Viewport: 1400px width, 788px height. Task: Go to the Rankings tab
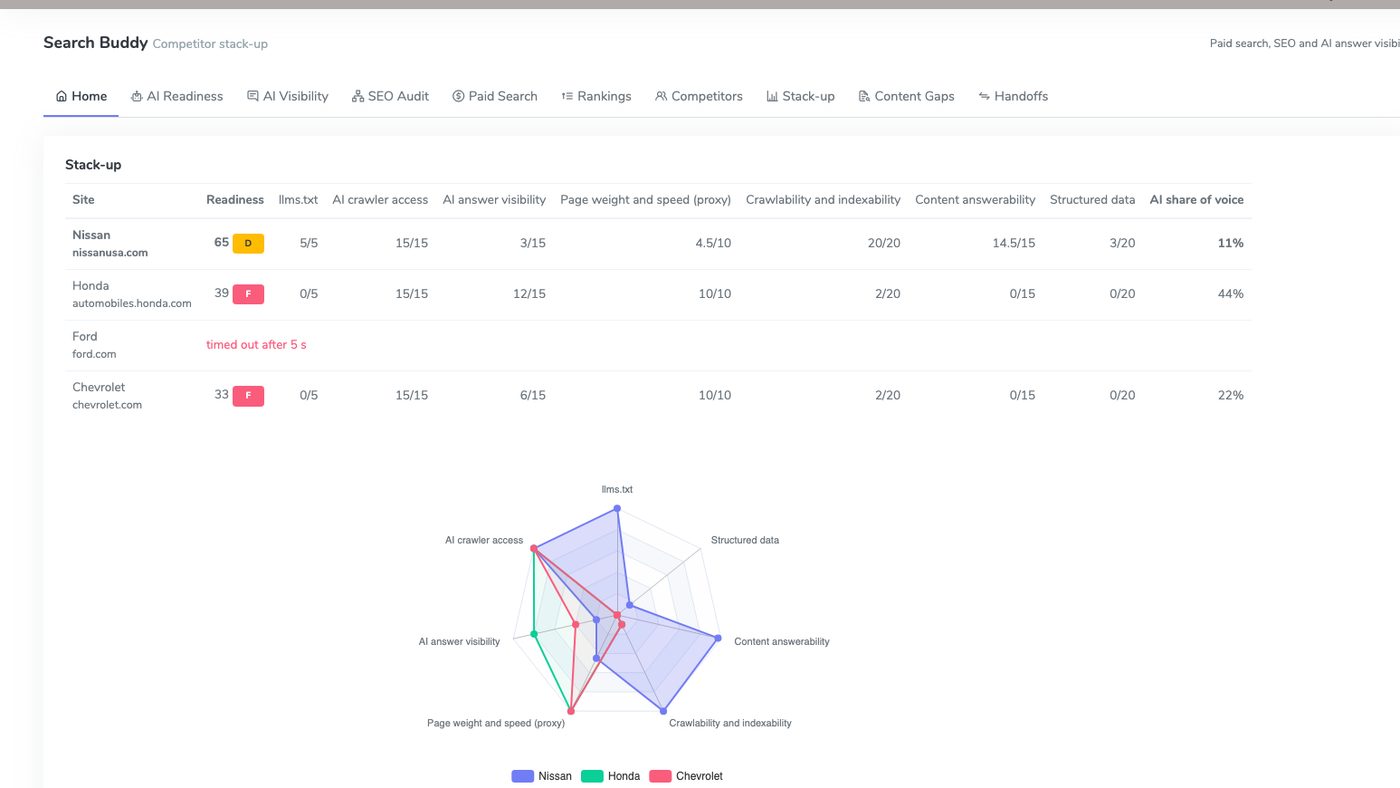tap(596, 97)
